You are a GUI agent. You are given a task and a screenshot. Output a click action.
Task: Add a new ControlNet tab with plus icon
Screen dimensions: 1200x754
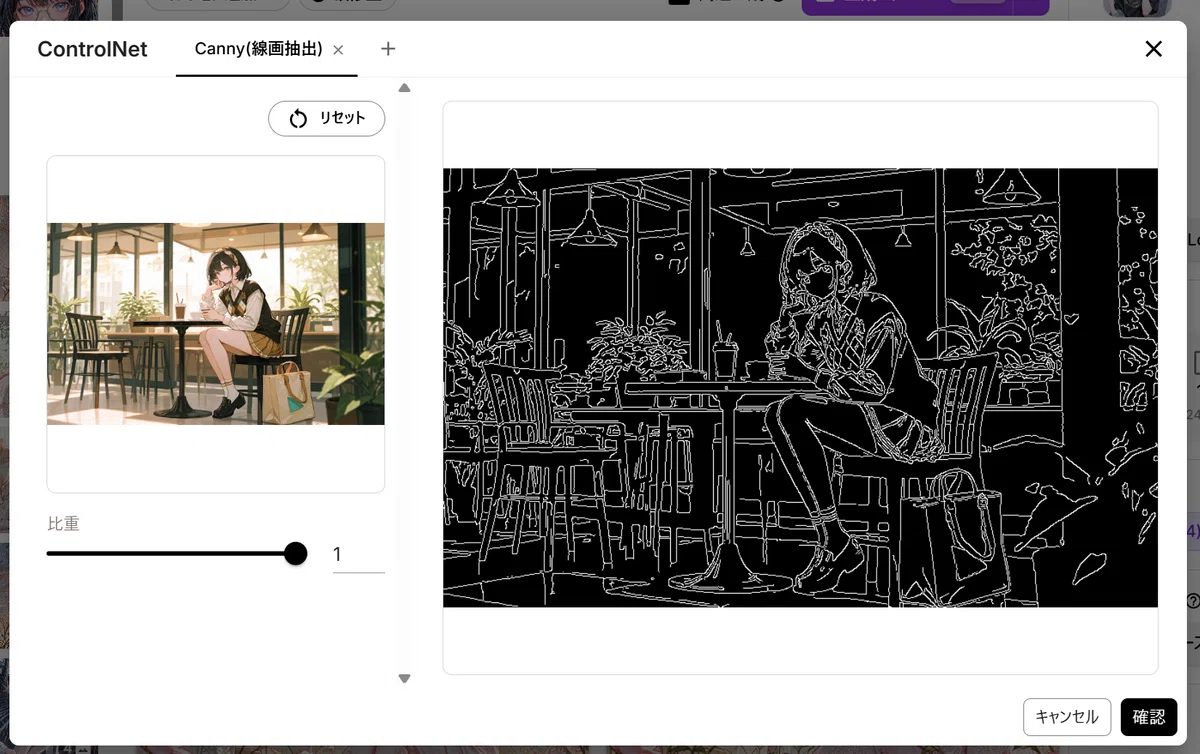[388, 49]
